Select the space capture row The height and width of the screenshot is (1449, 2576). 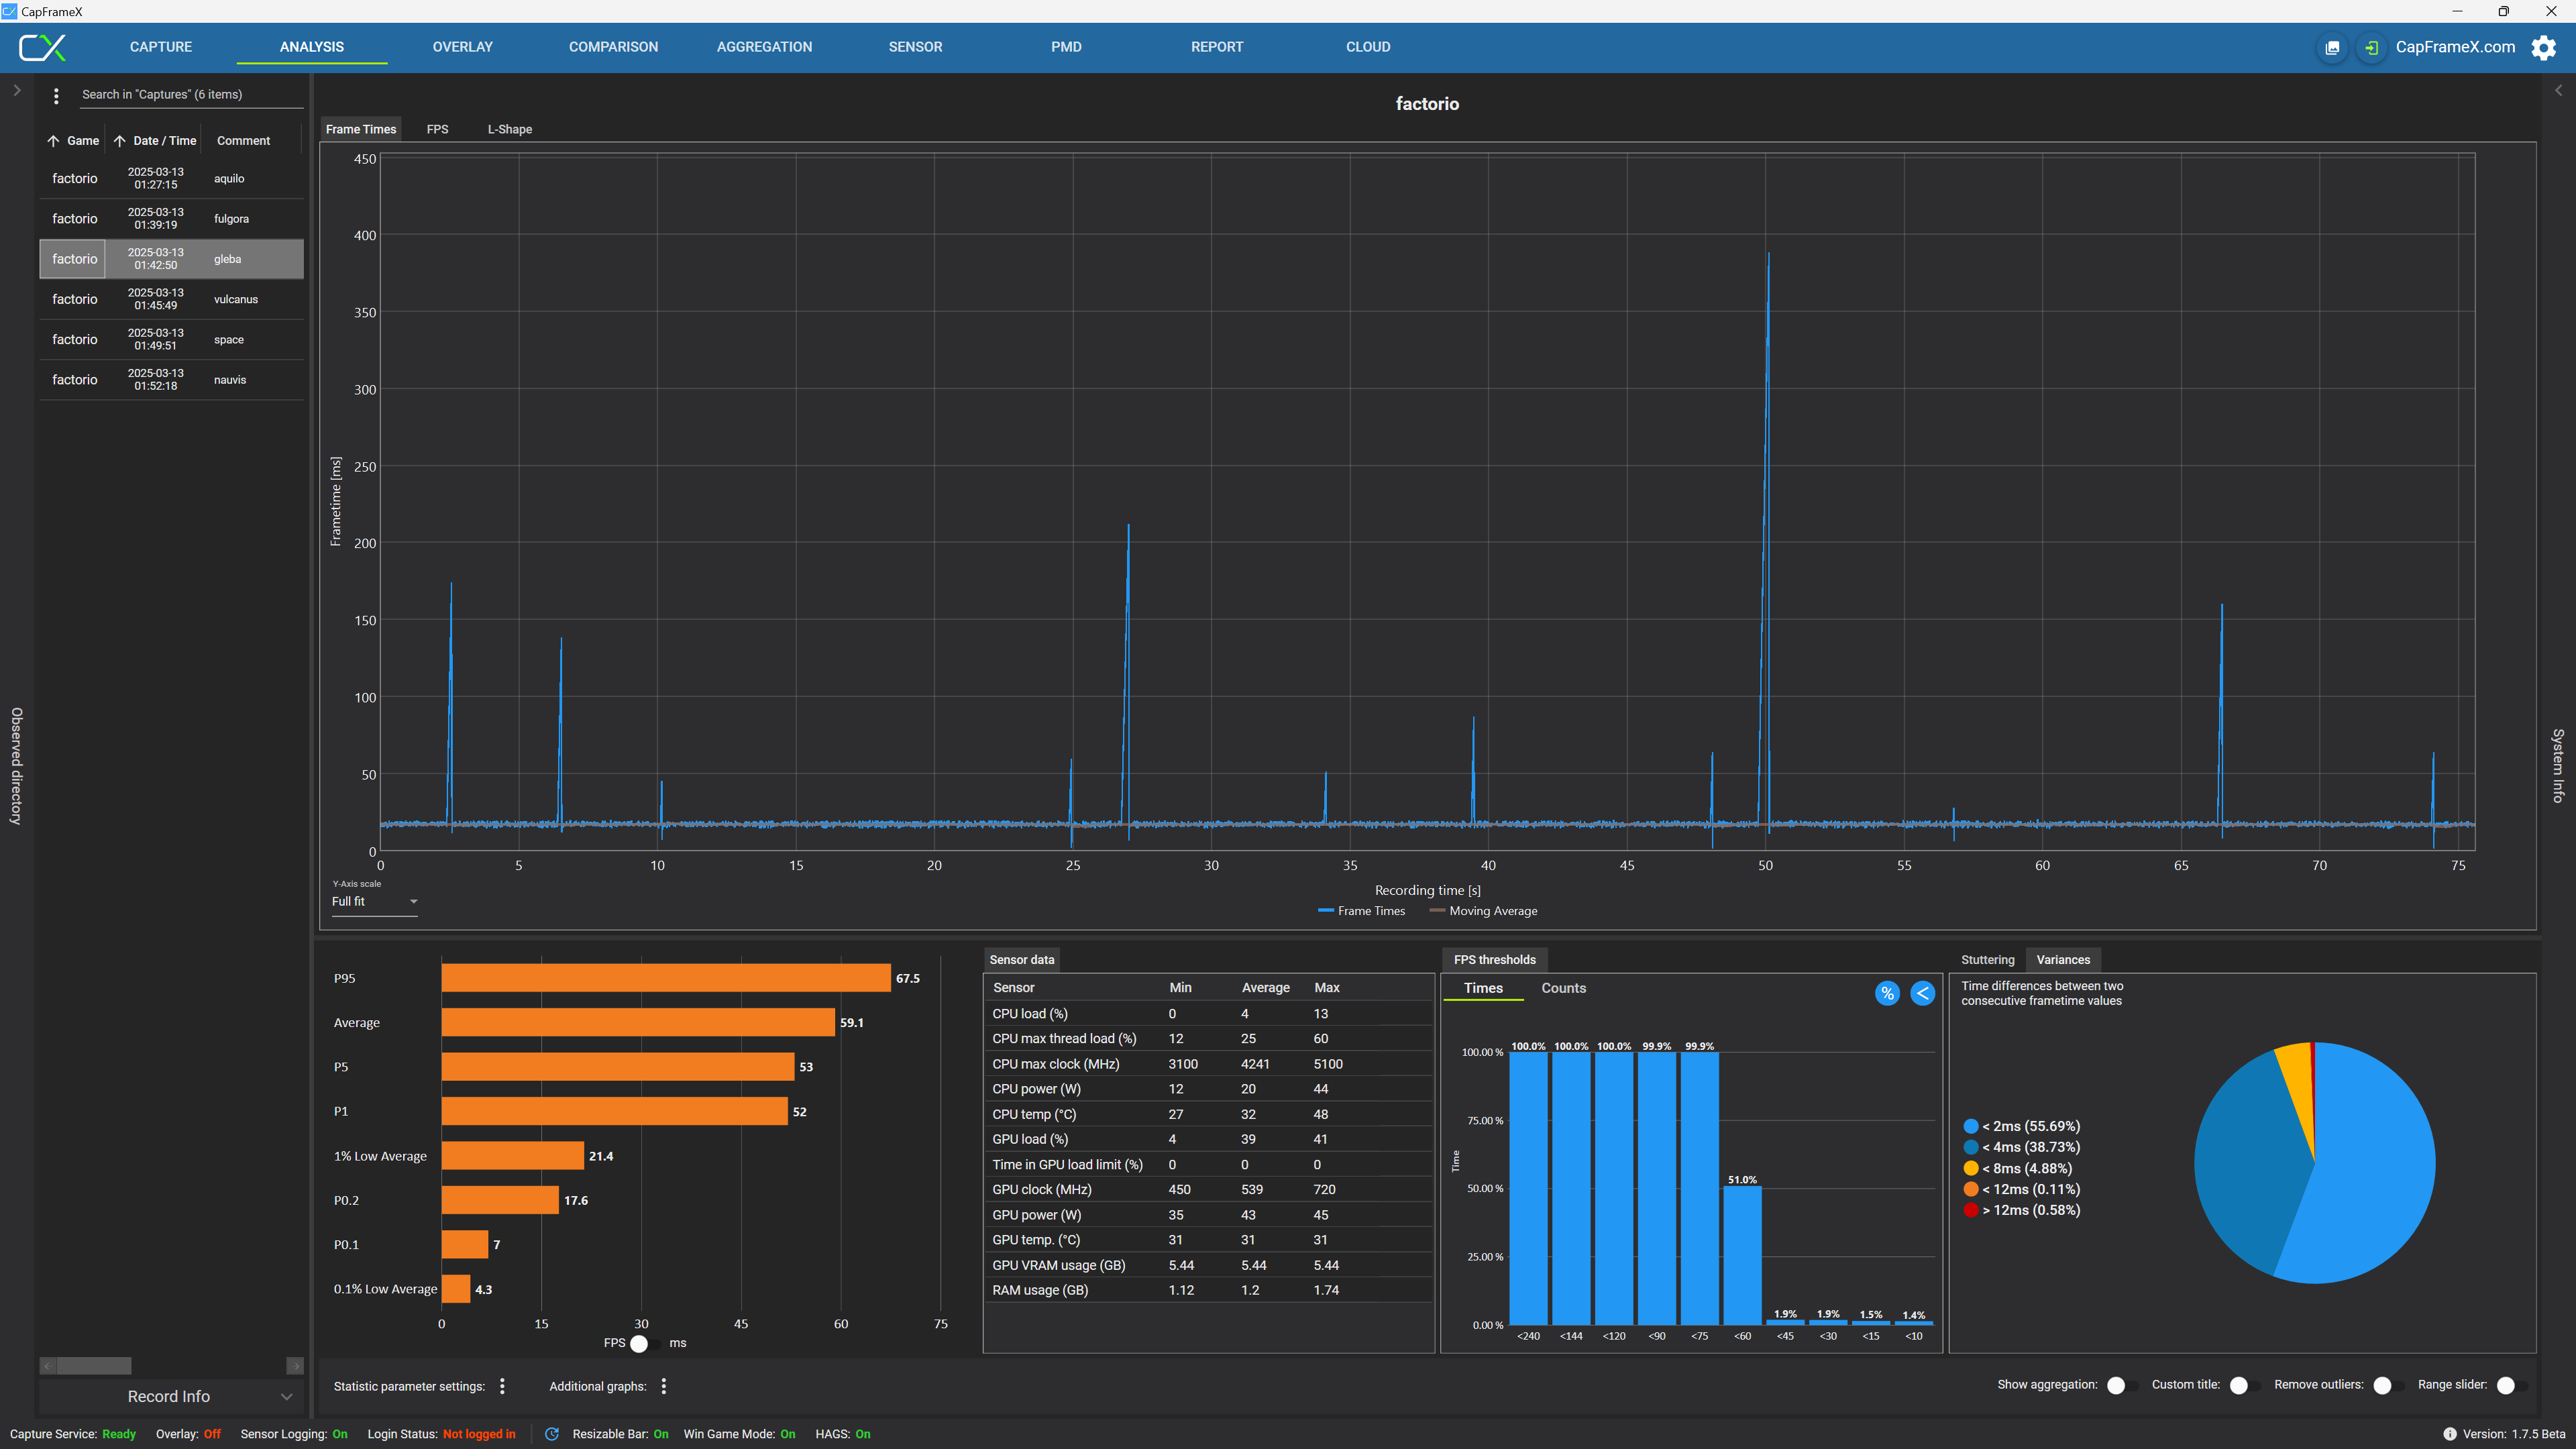tap(171, 340)
